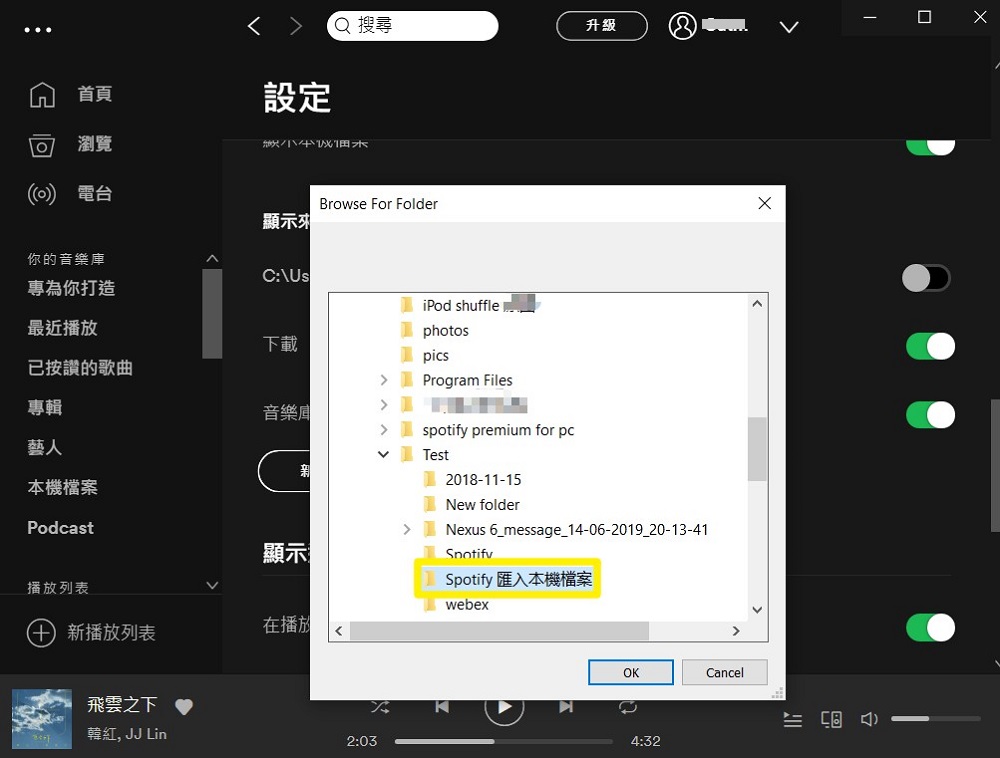Click the 搜尋 search field
Viewport: 1000px width, 758px height.
coord(412,26)
